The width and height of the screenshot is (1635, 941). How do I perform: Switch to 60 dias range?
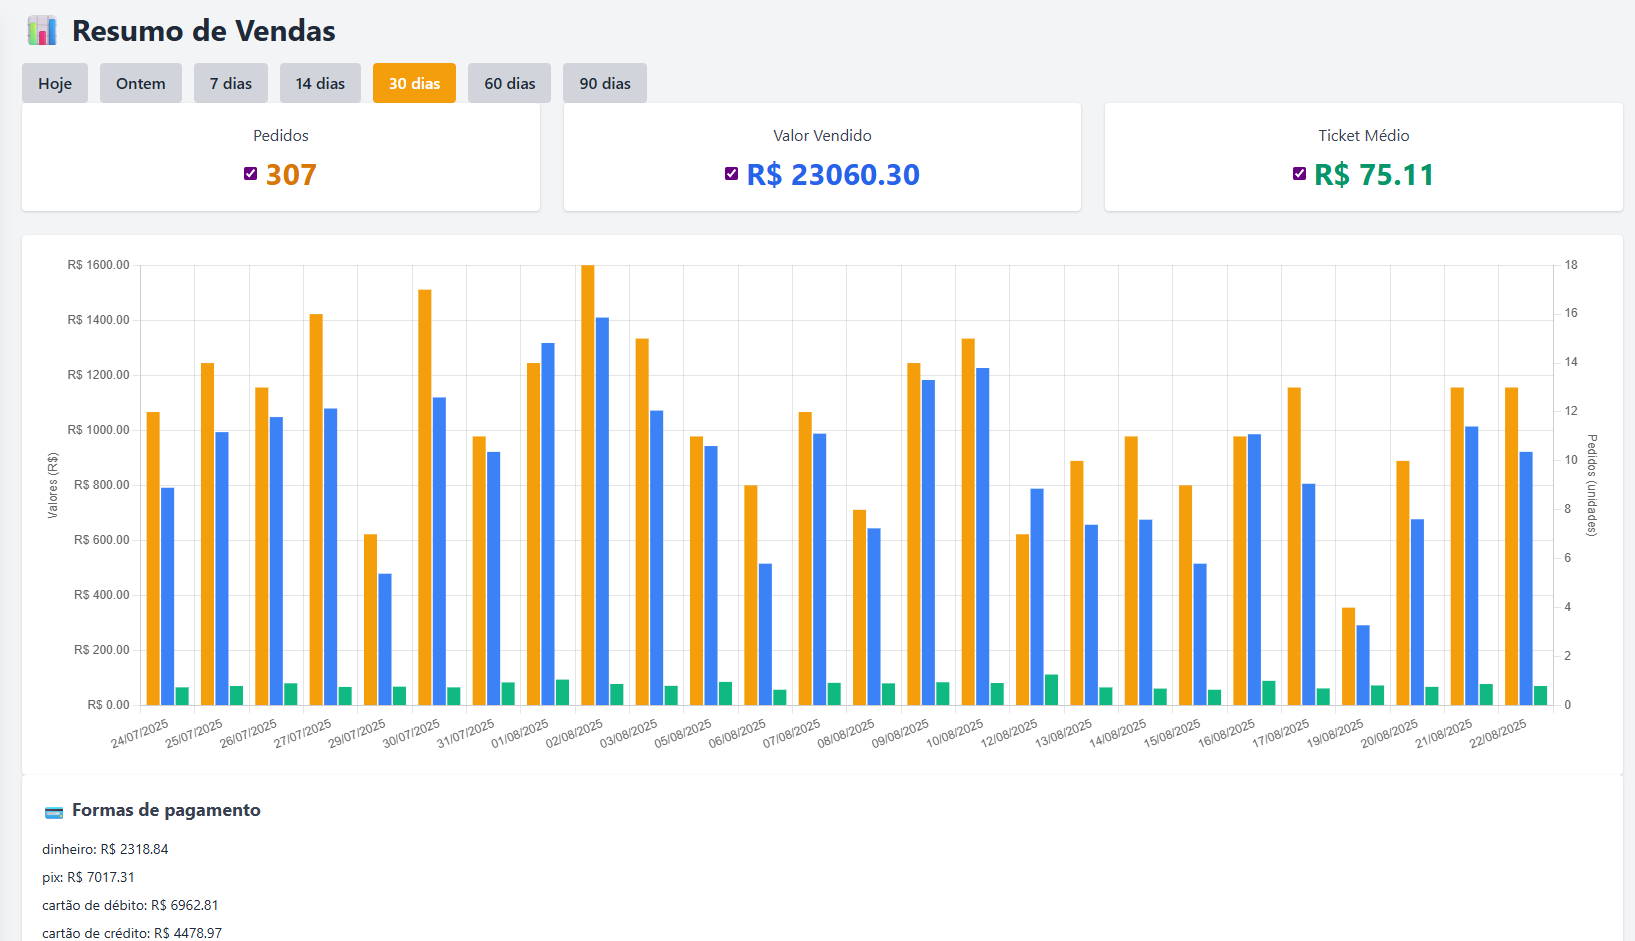(x=510, y=83)
